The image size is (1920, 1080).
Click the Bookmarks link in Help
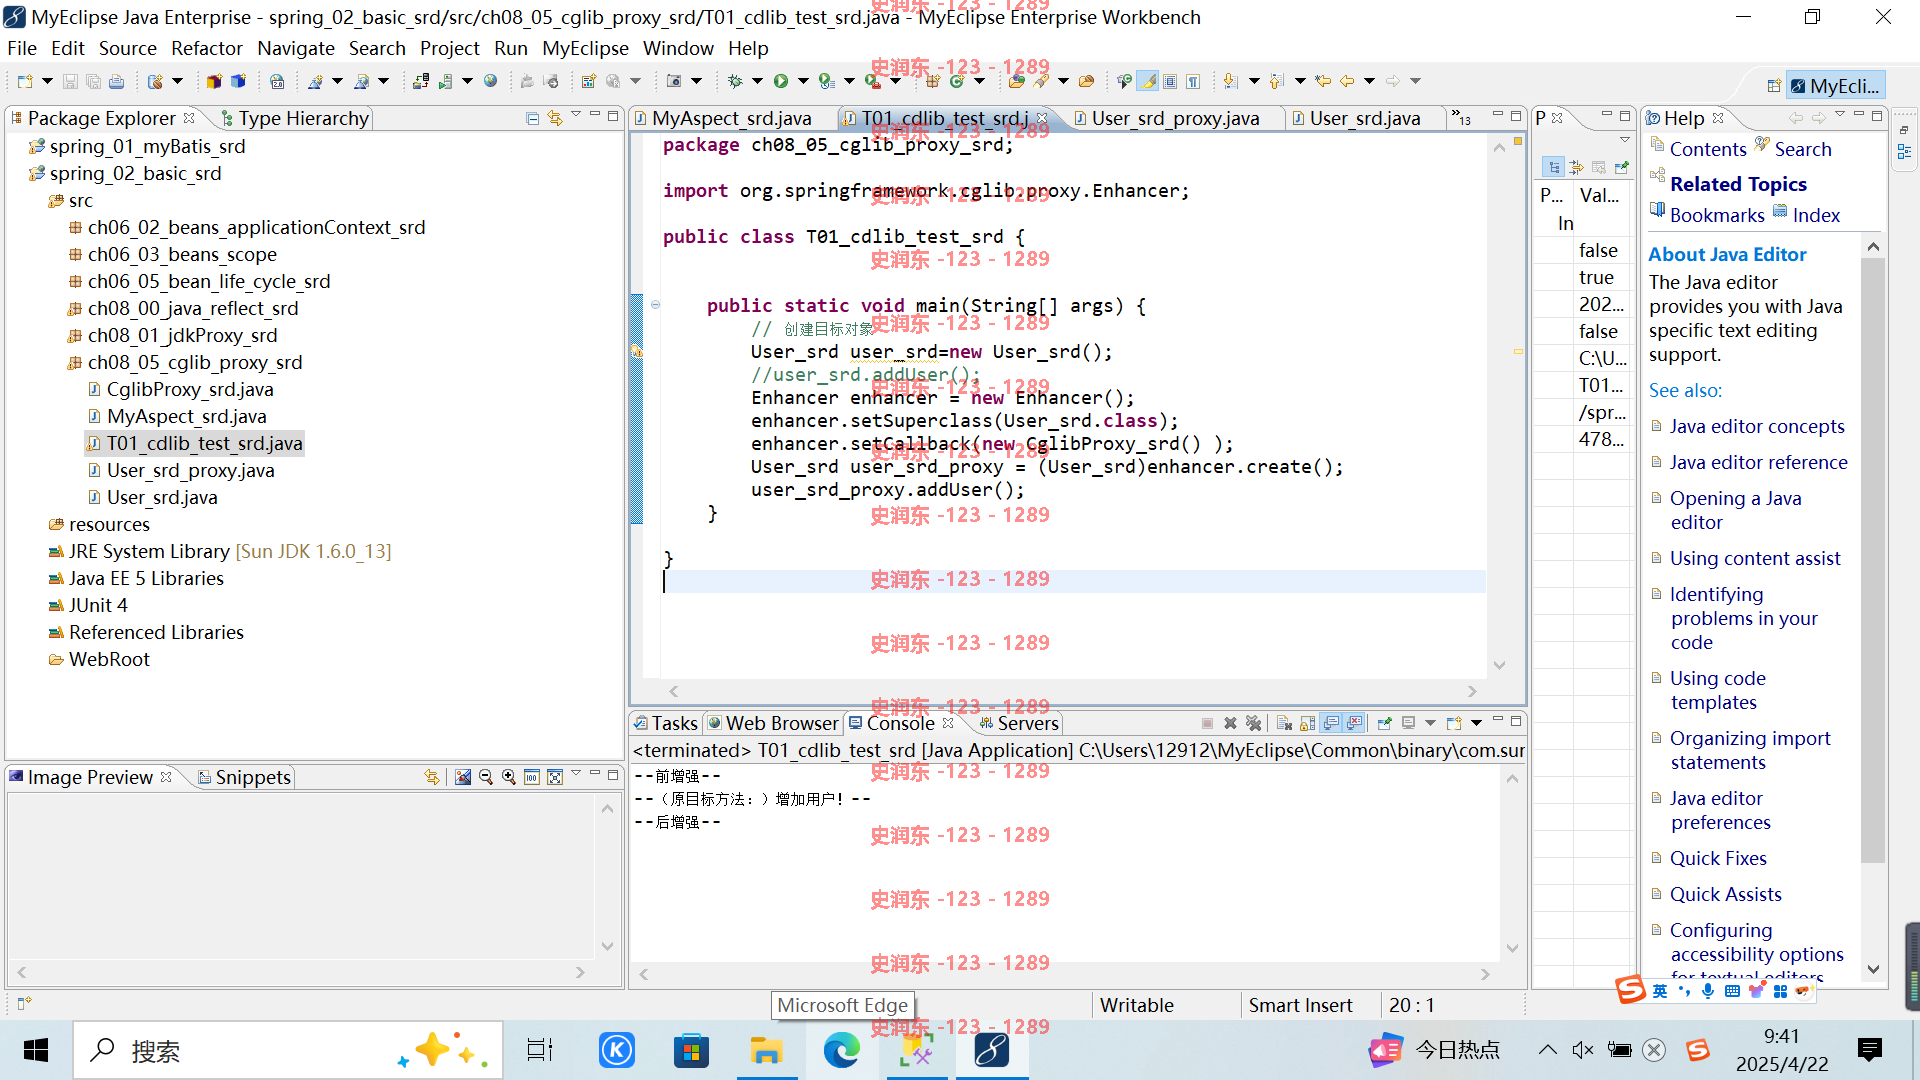coord(1717,215)
